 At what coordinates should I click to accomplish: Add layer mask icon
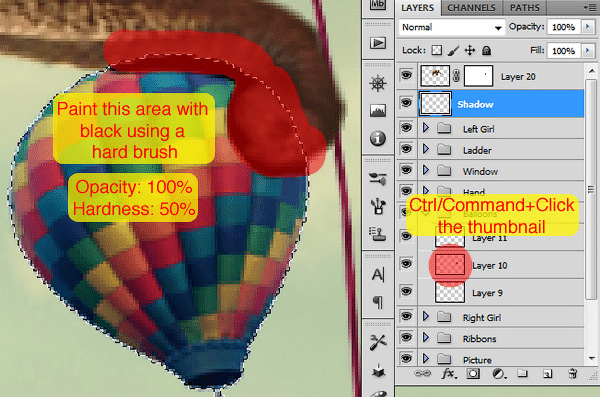pyautogui.click(x=473, y=373)
